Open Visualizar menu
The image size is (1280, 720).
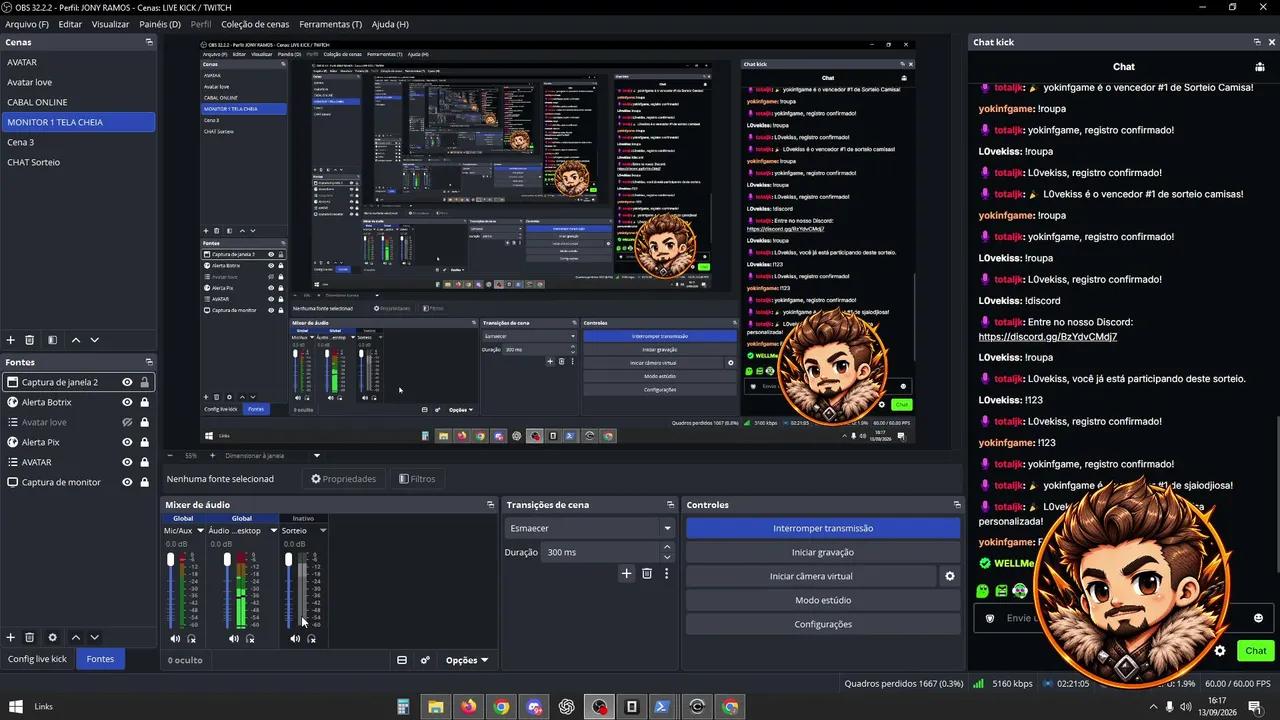tap(110, 24)
